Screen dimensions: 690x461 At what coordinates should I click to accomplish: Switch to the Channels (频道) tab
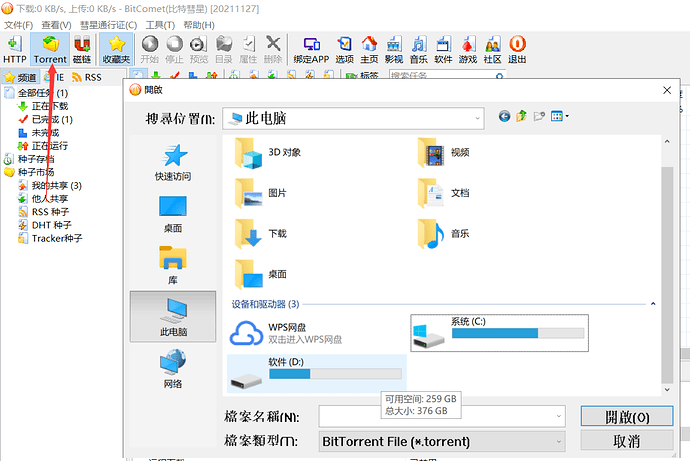[x=20, y=77]
